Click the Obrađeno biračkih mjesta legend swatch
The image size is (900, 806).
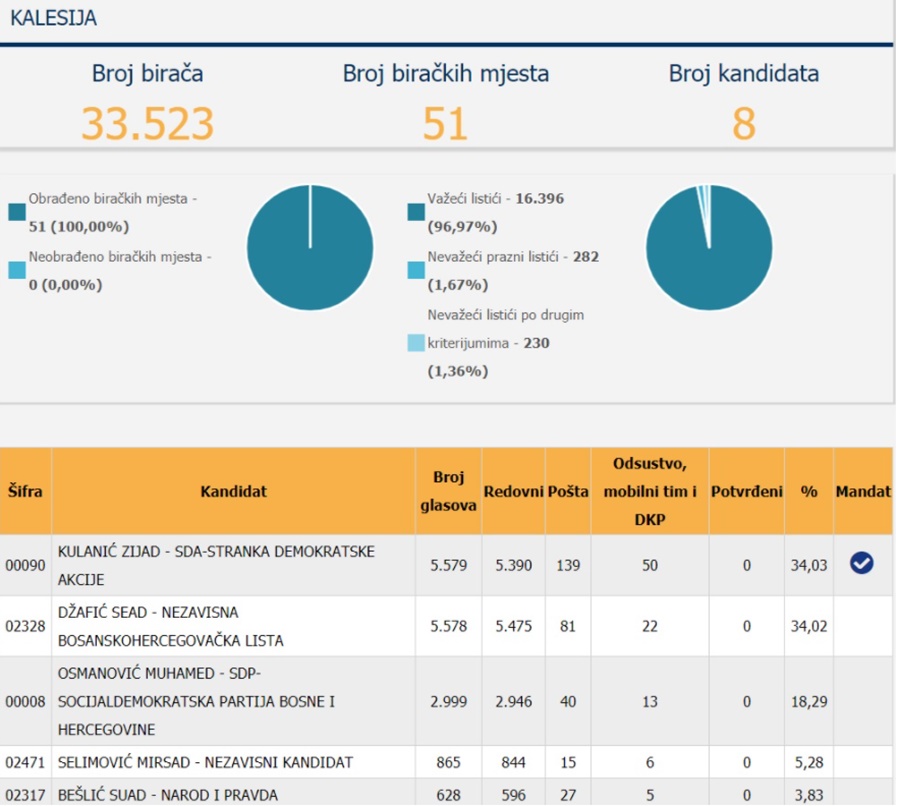[x=17, y=212]
